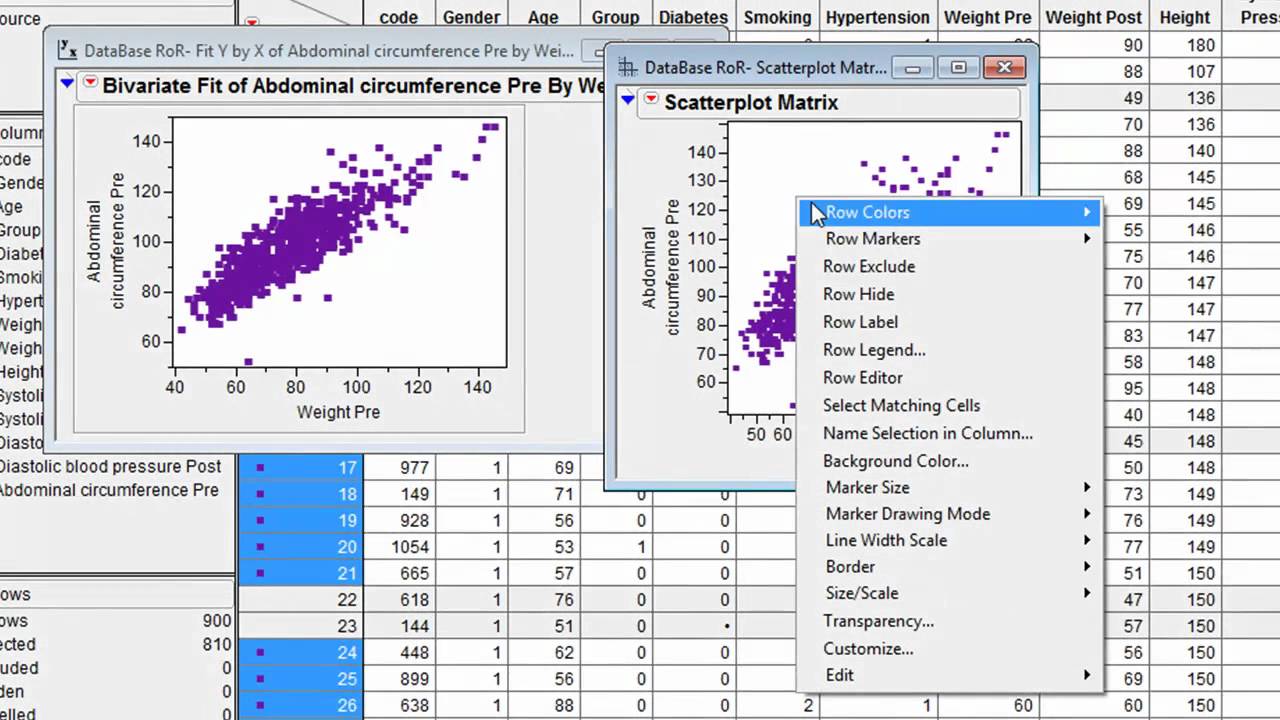Open Background Color... option

click(x=949, y=461)
